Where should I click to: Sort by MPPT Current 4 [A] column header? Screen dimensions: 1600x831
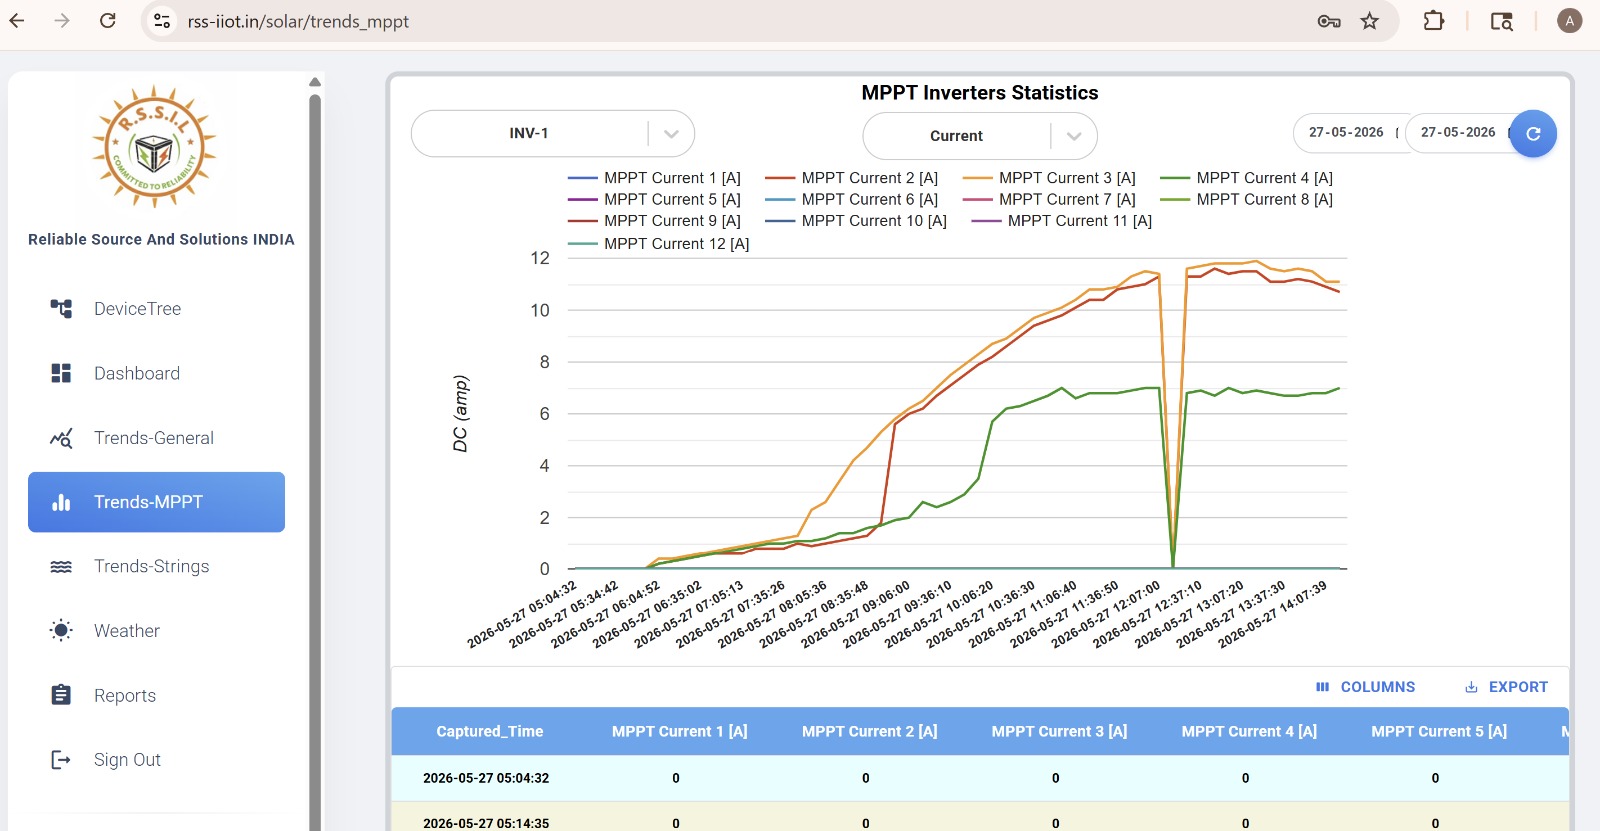click(1249, 731)
